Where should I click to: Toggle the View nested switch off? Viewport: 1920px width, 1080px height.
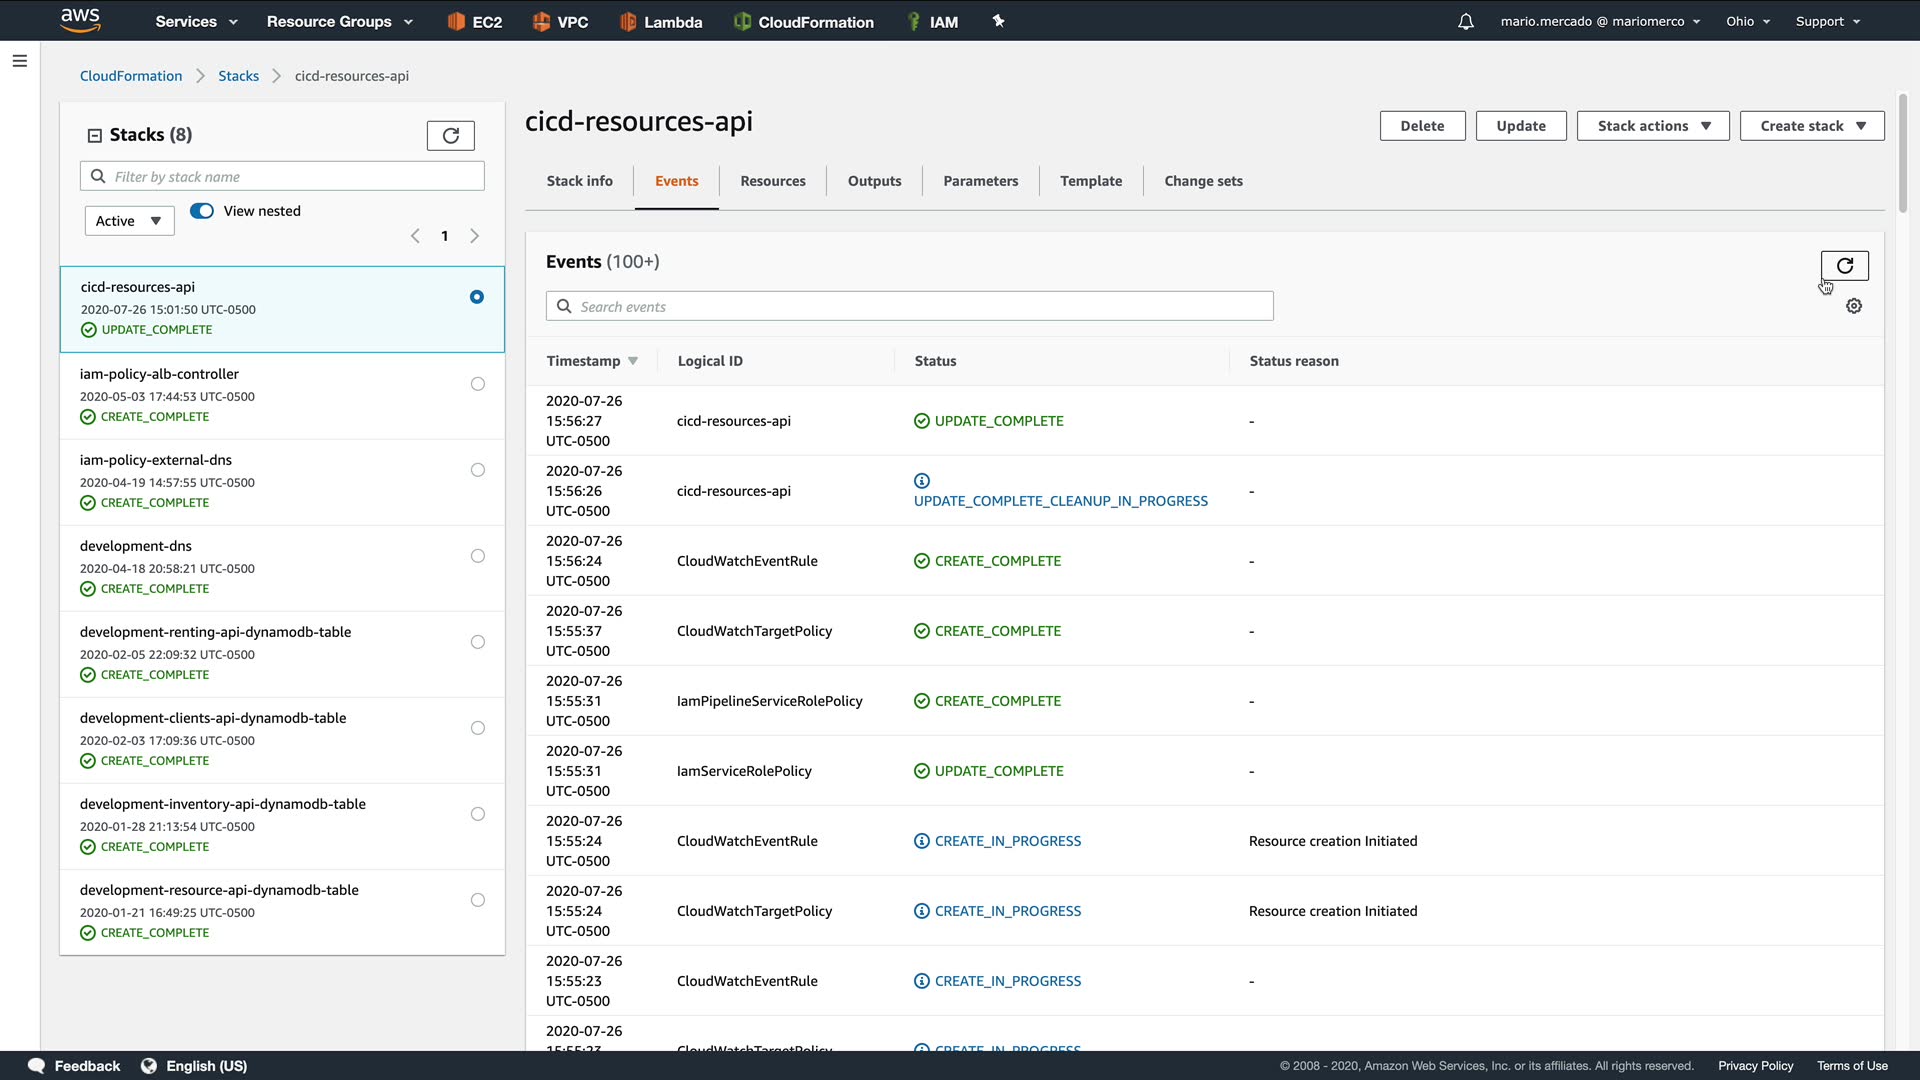click(202, 211)
